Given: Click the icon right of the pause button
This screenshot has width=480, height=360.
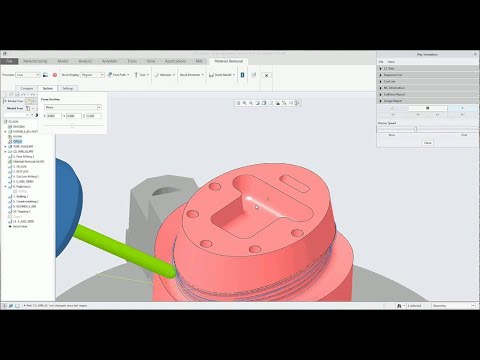Looking at the screenshot, I should click(254, 75).
